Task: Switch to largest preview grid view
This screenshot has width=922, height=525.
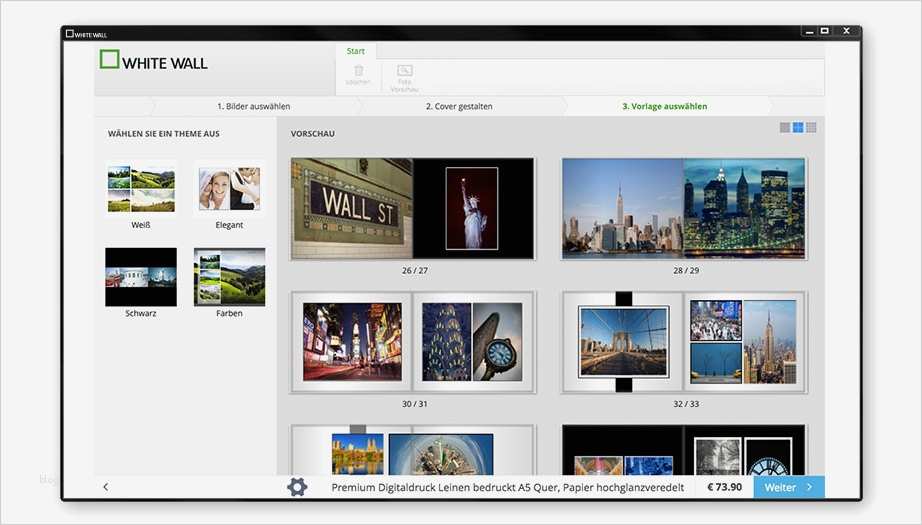Action: [x=811, y=128]
